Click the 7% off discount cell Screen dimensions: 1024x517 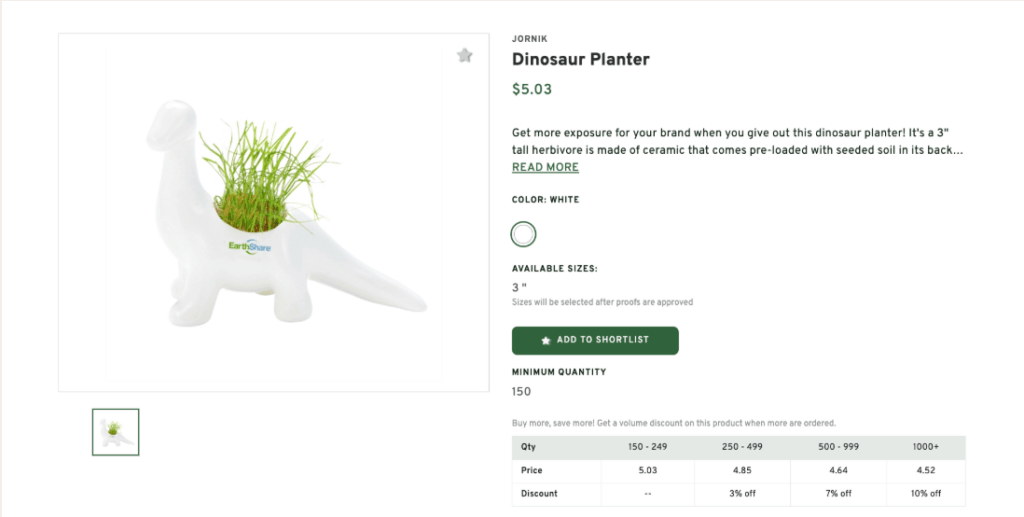[836, 493]
